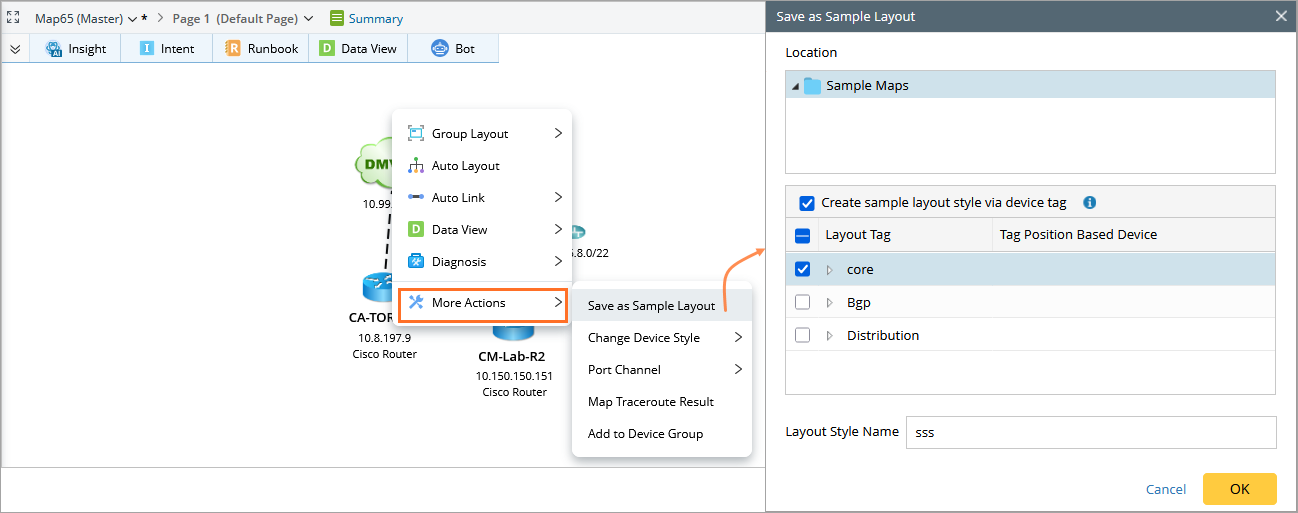1298x513 pixels.
Task: Toggle the select-all Layout Tag checkbox
Action: click(x=802, y=236)
